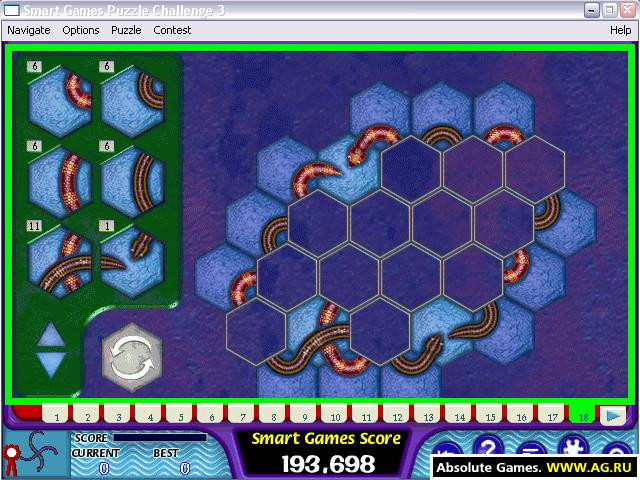Pick the red curved snake tile labeled 6

[x=60, y=102]
